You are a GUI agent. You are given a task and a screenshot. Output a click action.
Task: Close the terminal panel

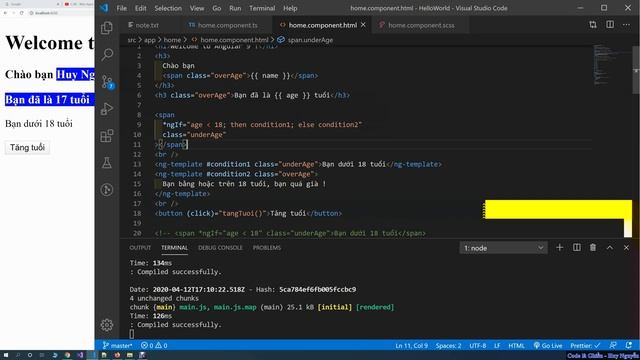626,248
